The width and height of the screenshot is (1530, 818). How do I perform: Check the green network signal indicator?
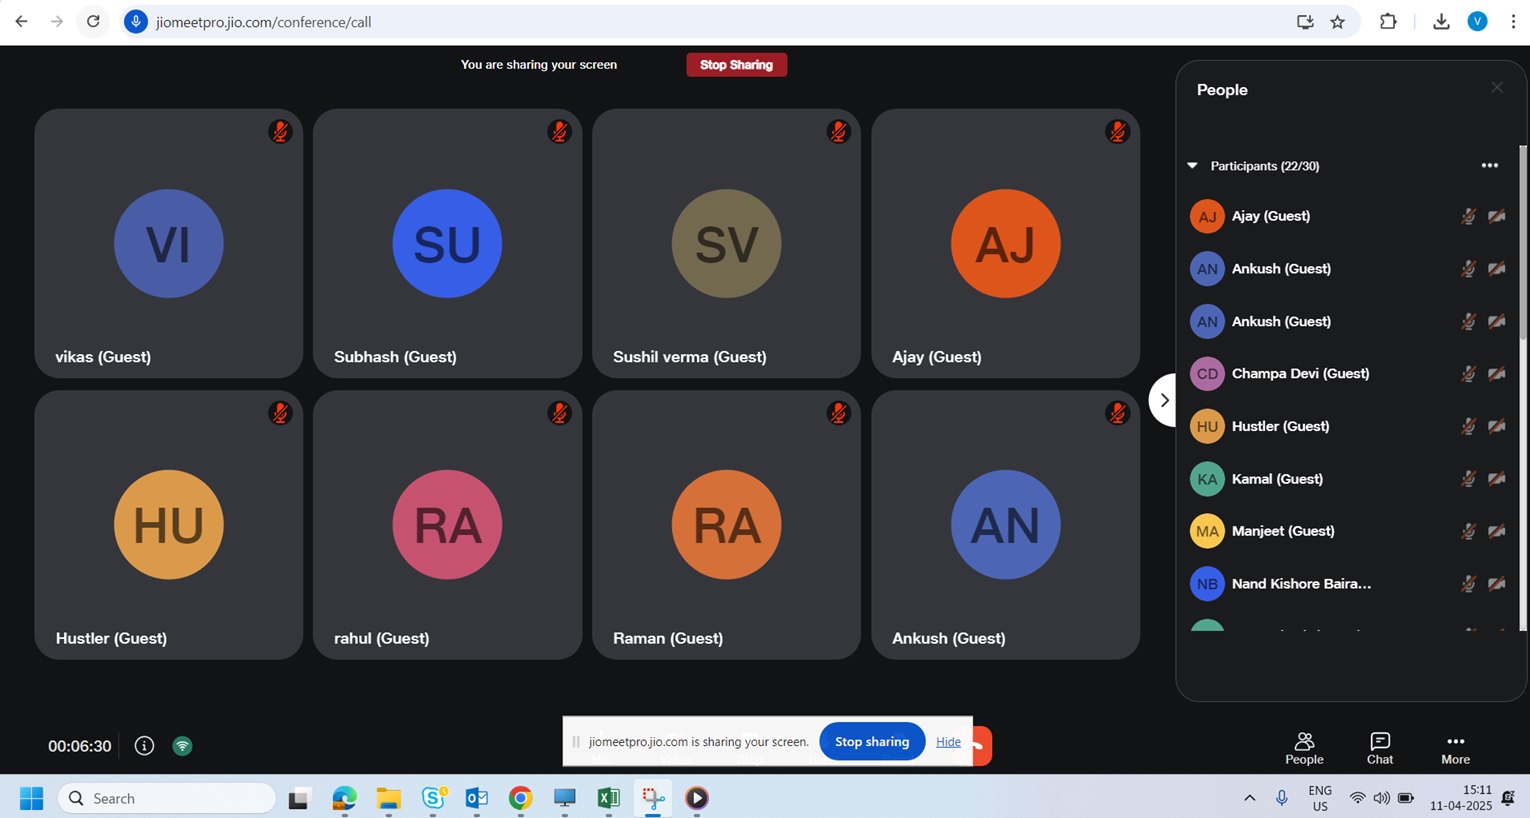coord(182,746)
